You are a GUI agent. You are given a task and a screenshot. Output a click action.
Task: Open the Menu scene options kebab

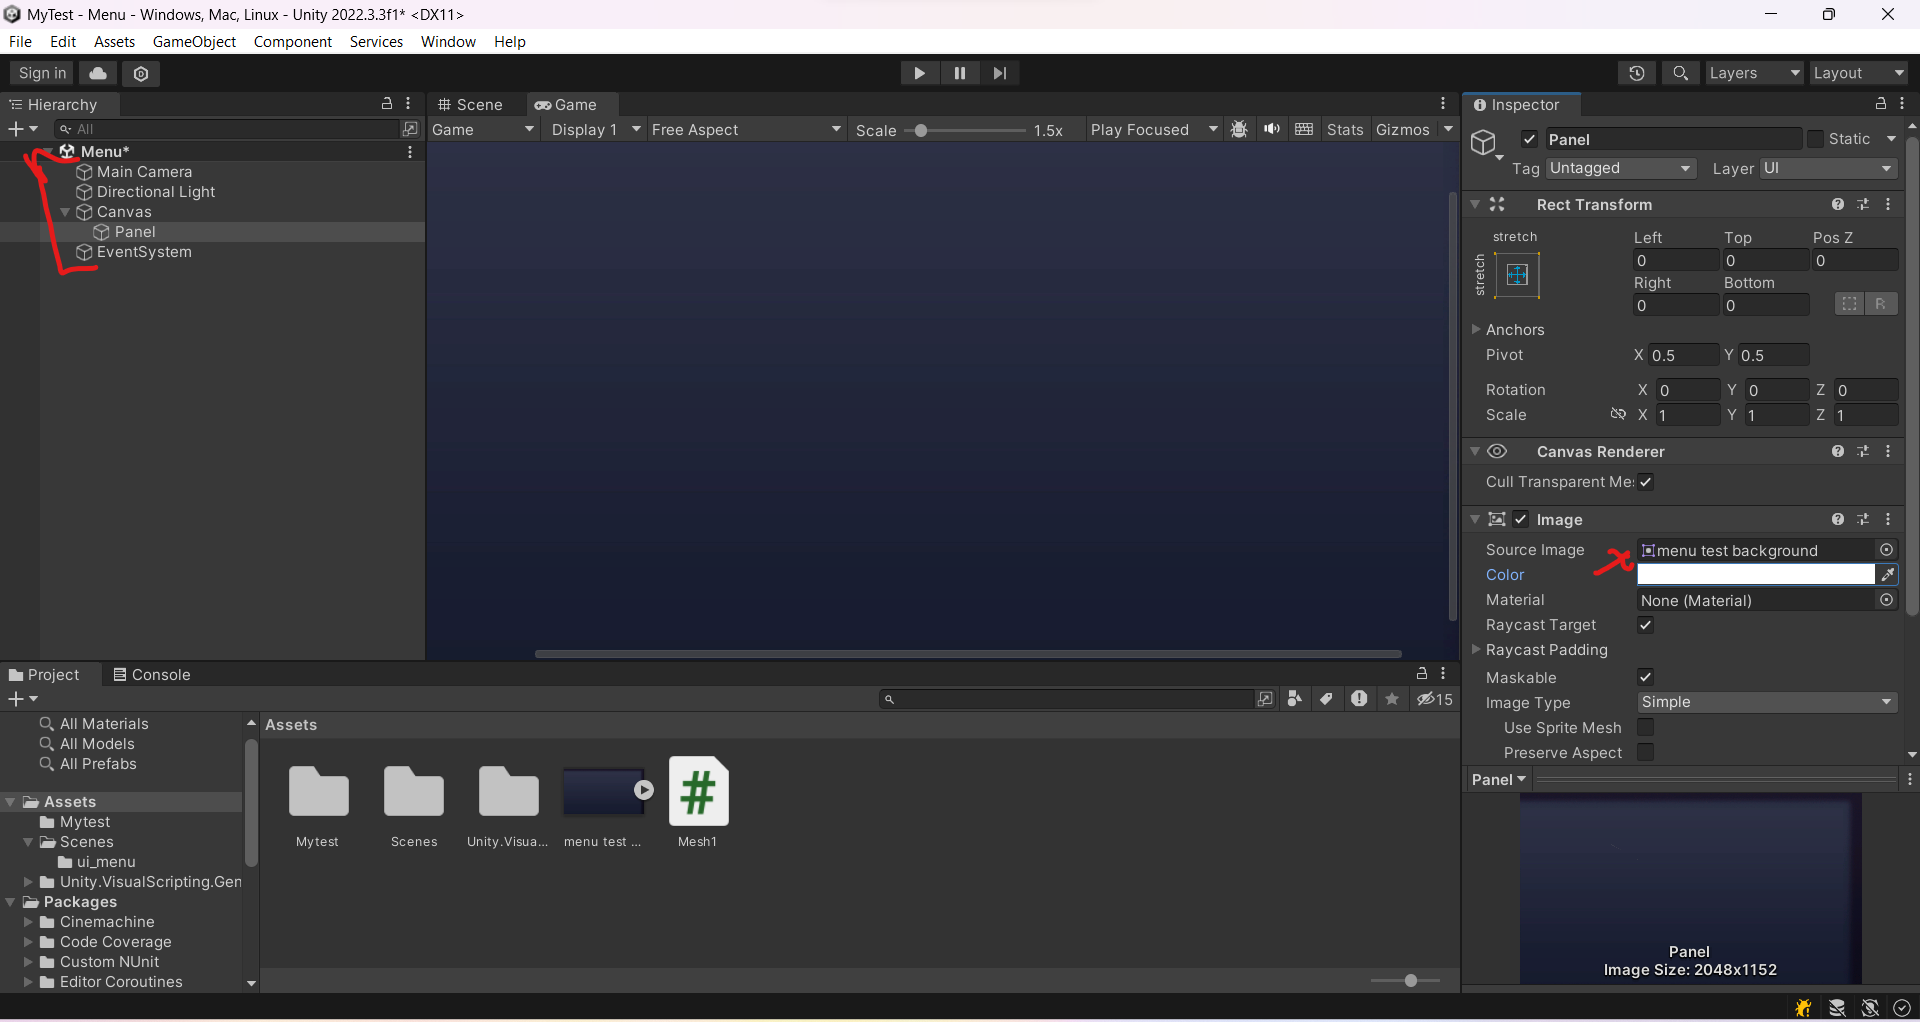point(410,152)
